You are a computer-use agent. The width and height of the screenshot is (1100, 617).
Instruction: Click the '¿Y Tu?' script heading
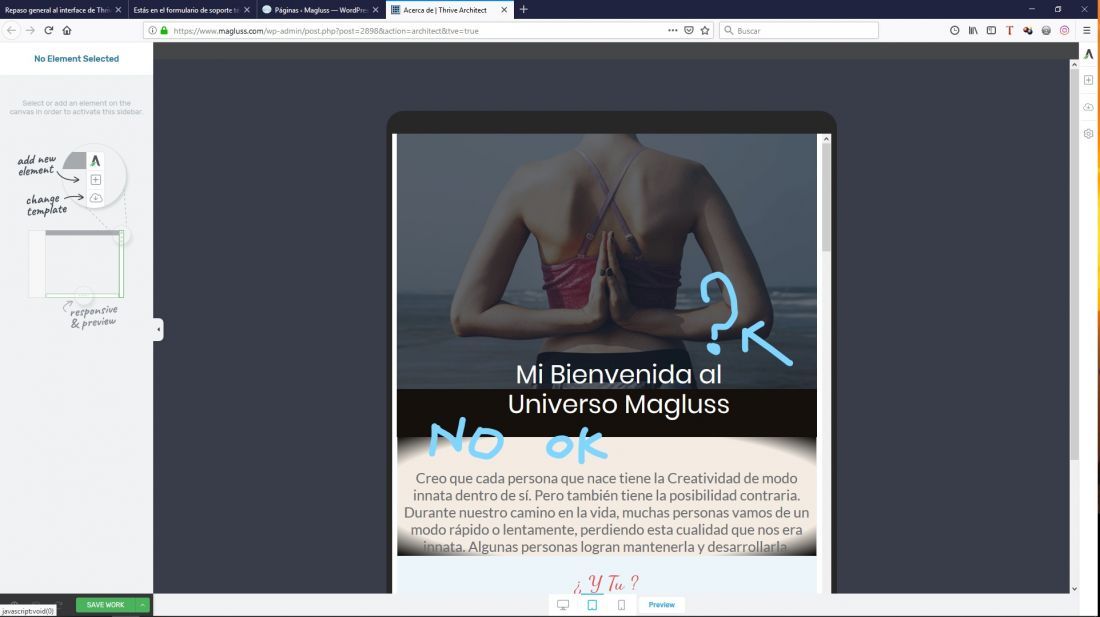click(x=606, y=583)
